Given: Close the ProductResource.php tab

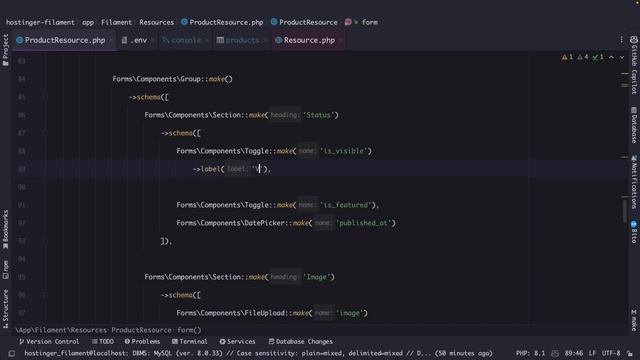Looking at the screenshot, I should click(111, 40).
